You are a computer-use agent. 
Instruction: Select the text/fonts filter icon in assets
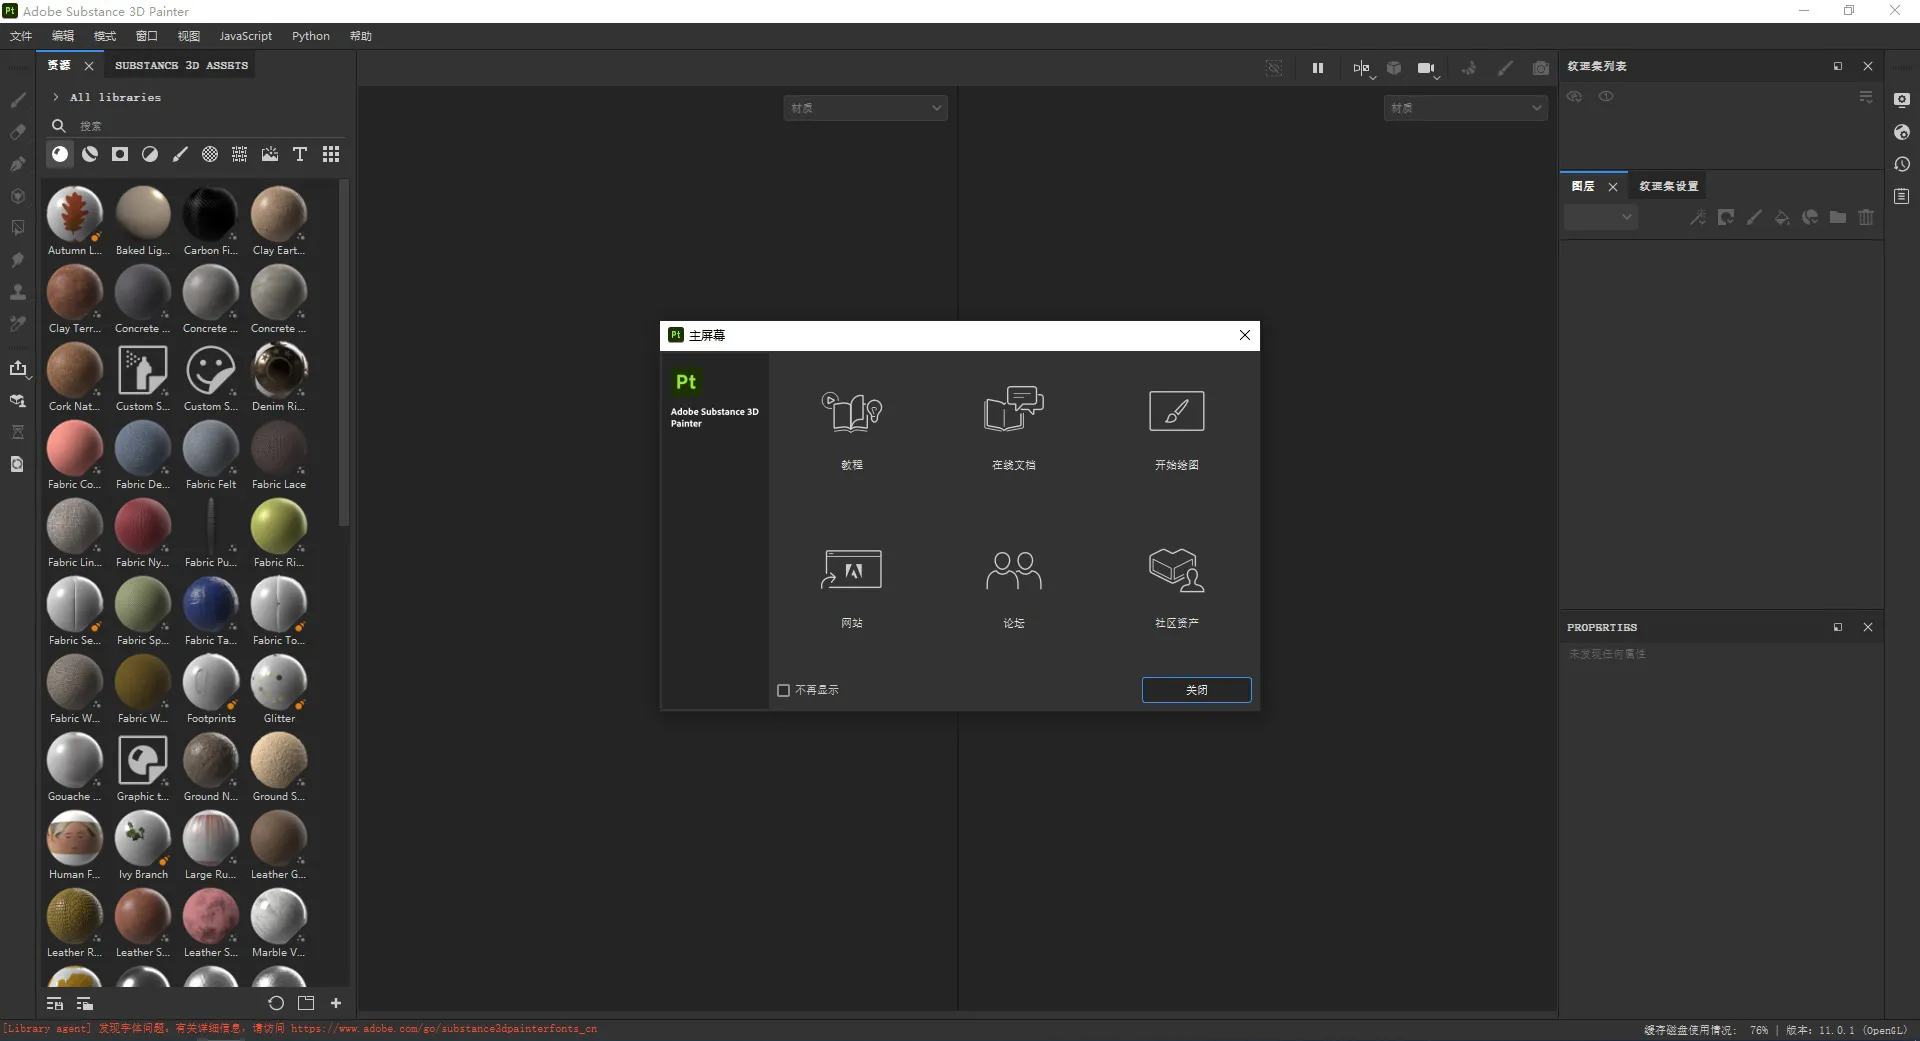click(x=300, y=154)
